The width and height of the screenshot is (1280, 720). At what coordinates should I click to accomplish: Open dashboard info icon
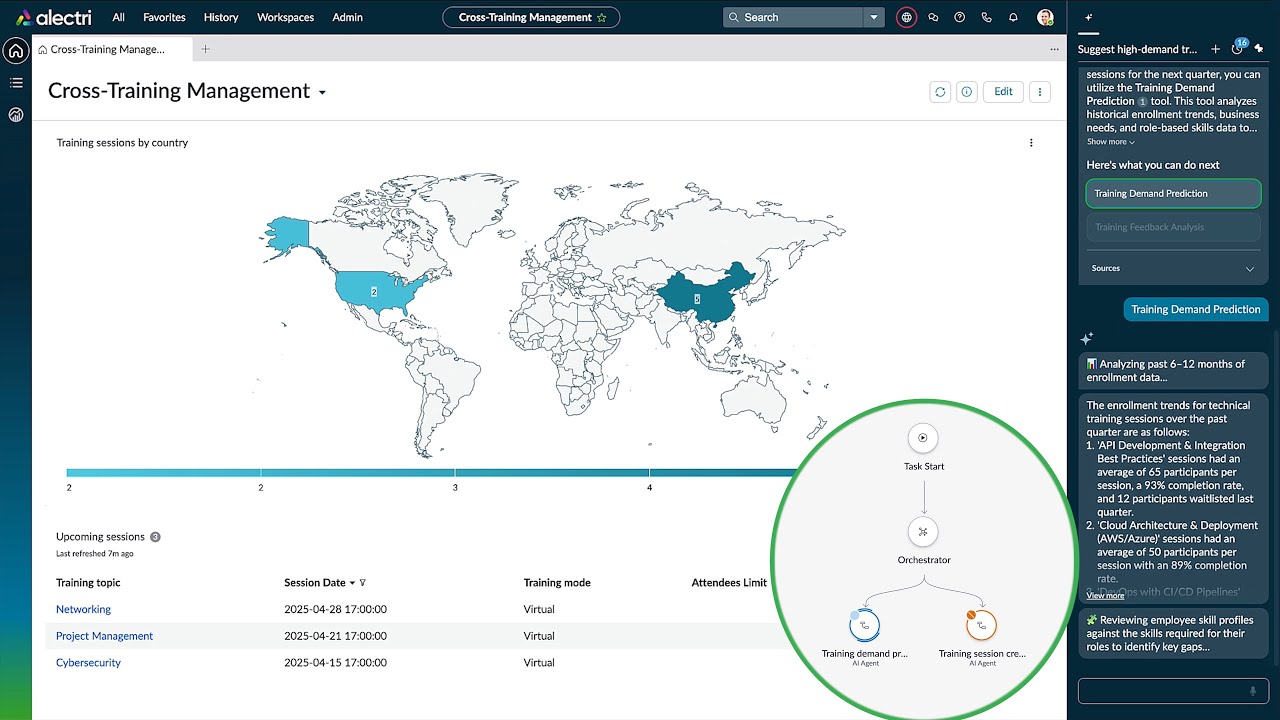point(967,92)
